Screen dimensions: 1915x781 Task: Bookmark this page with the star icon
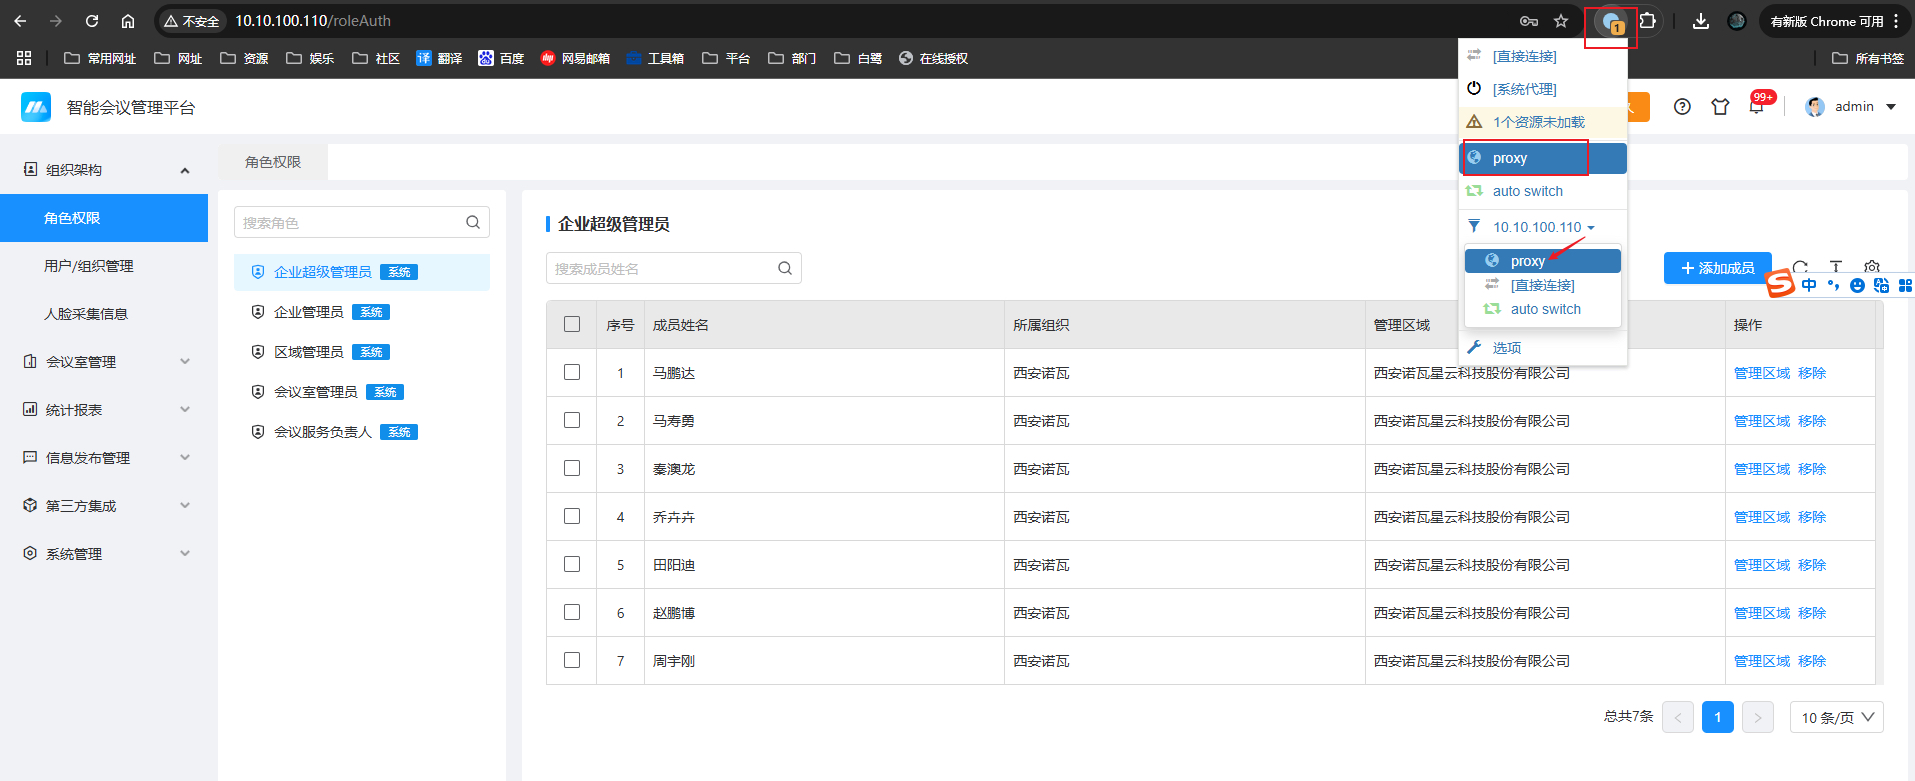click(1561, 21)
